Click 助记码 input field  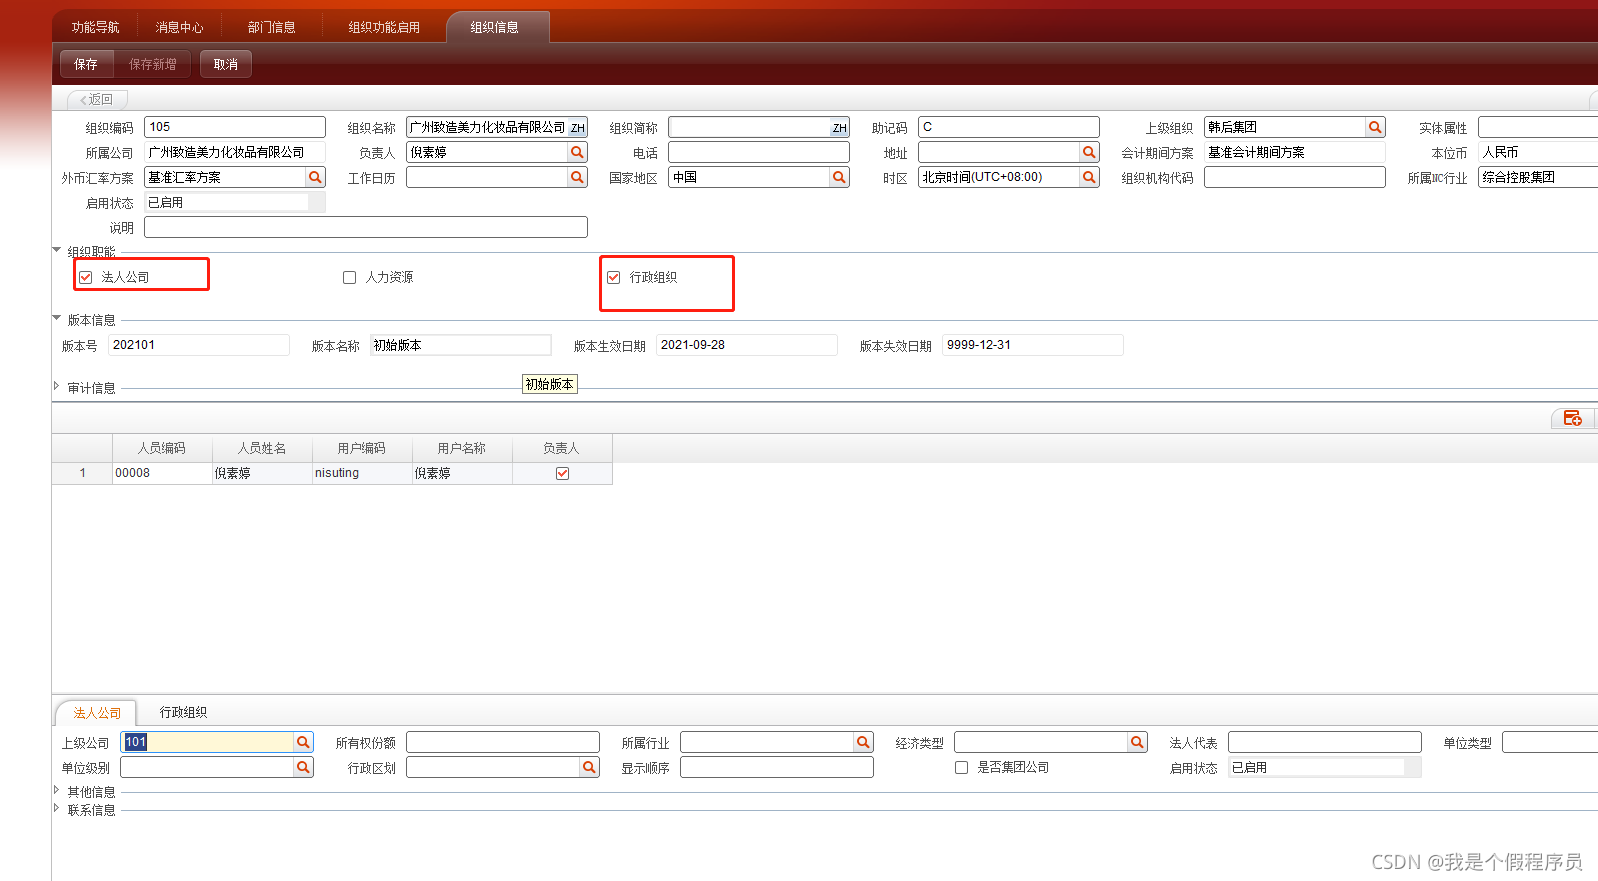[x=1009, y=127]
